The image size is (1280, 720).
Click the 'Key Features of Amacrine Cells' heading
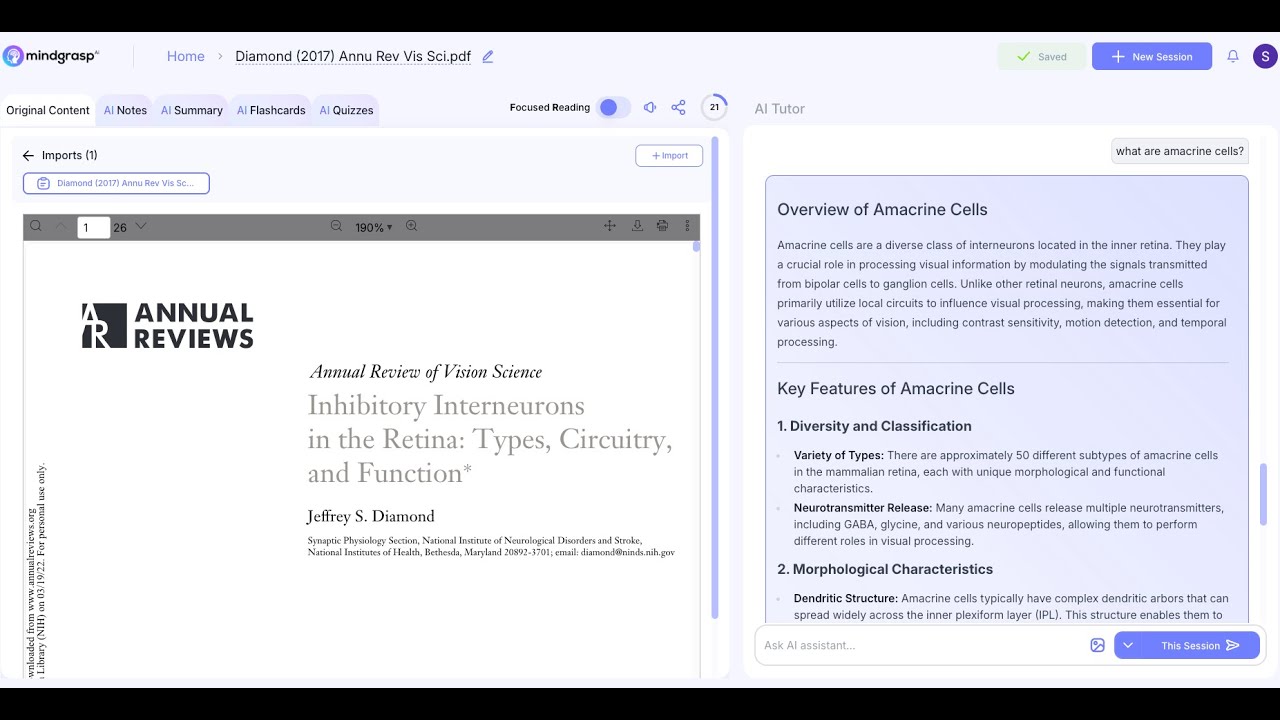click(896, 388)
